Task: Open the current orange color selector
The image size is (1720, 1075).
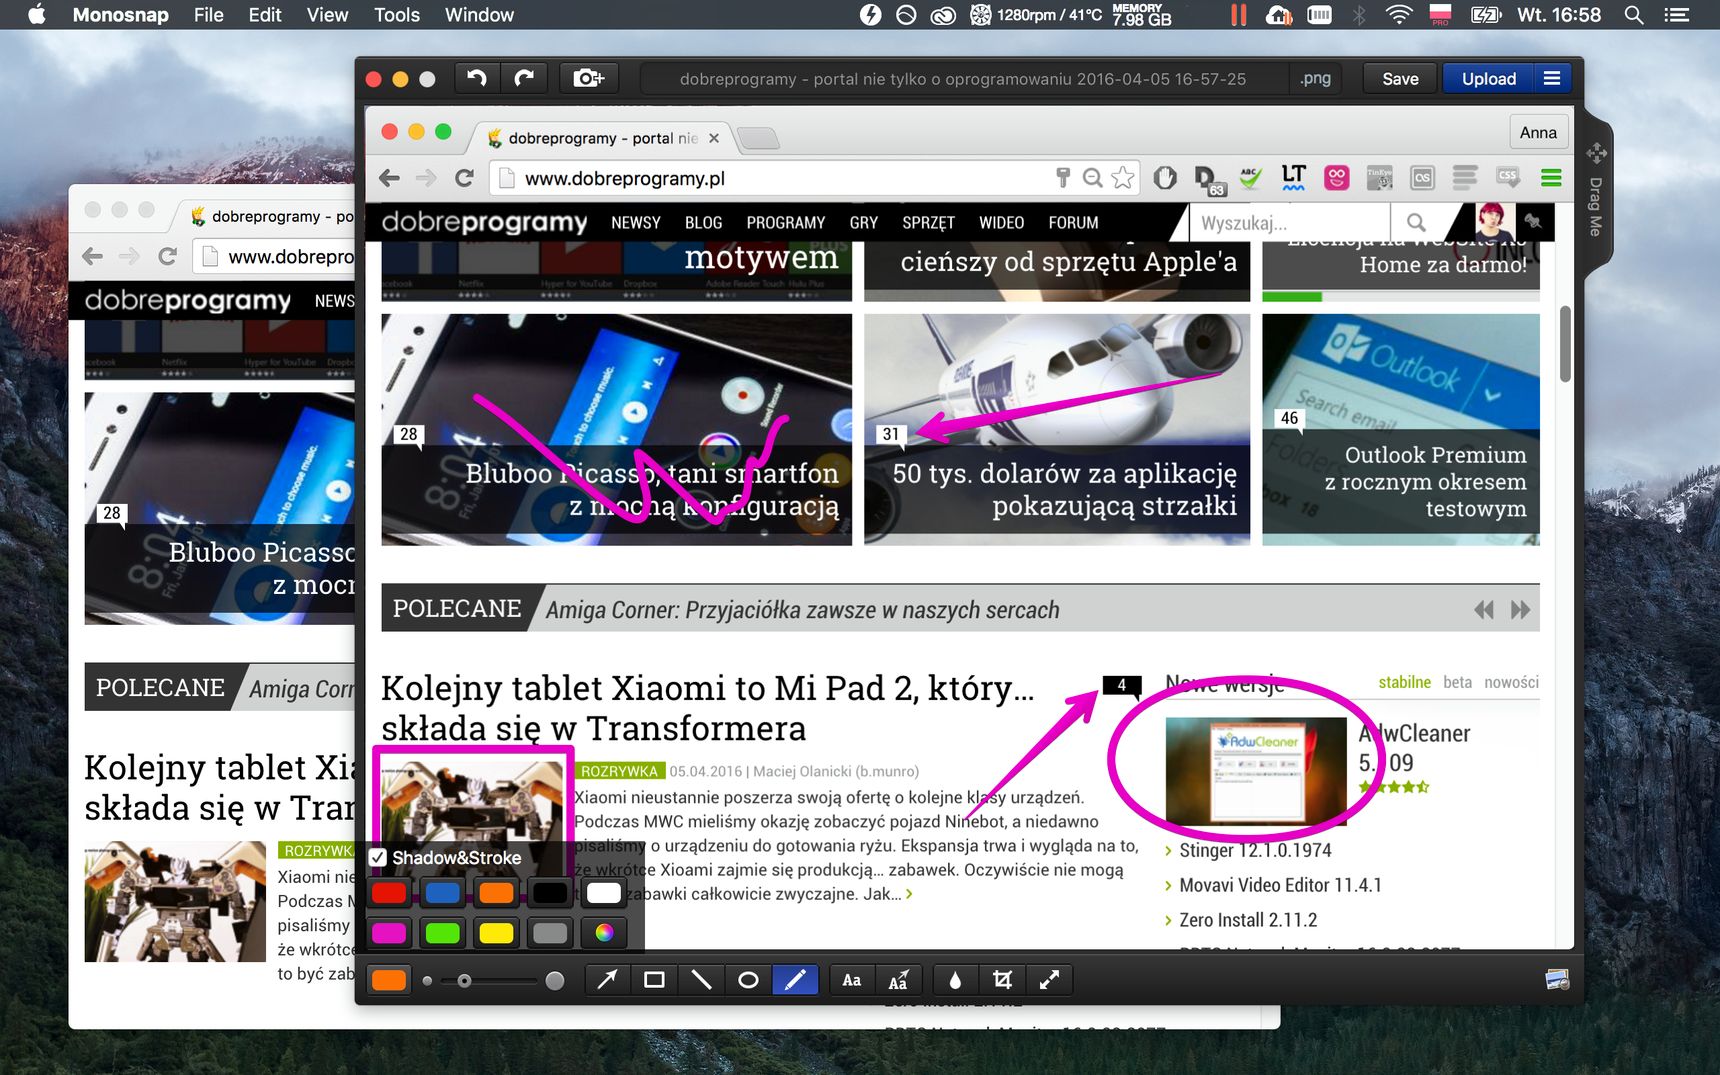Action: pyautogui.click(x=389, y=980)
